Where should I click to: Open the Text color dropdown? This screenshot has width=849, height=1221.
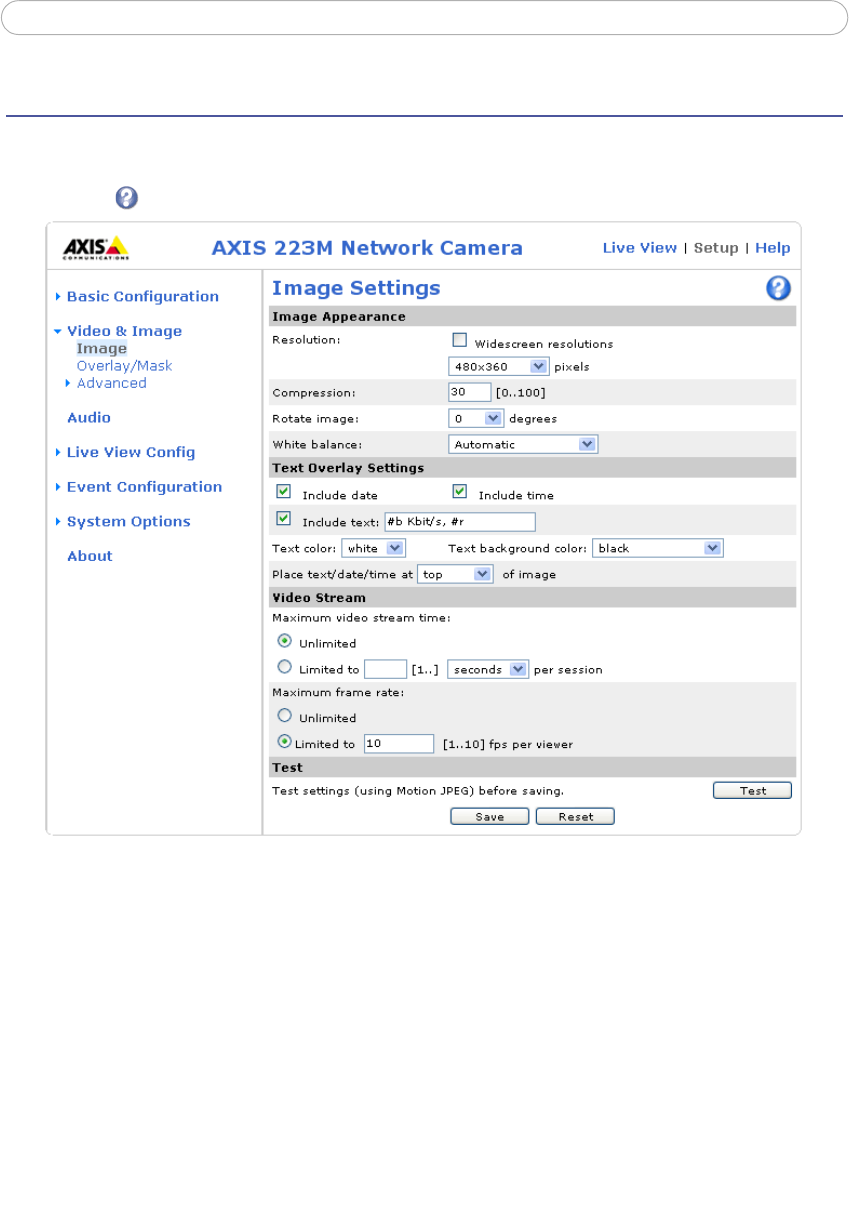tap(373, 548)
